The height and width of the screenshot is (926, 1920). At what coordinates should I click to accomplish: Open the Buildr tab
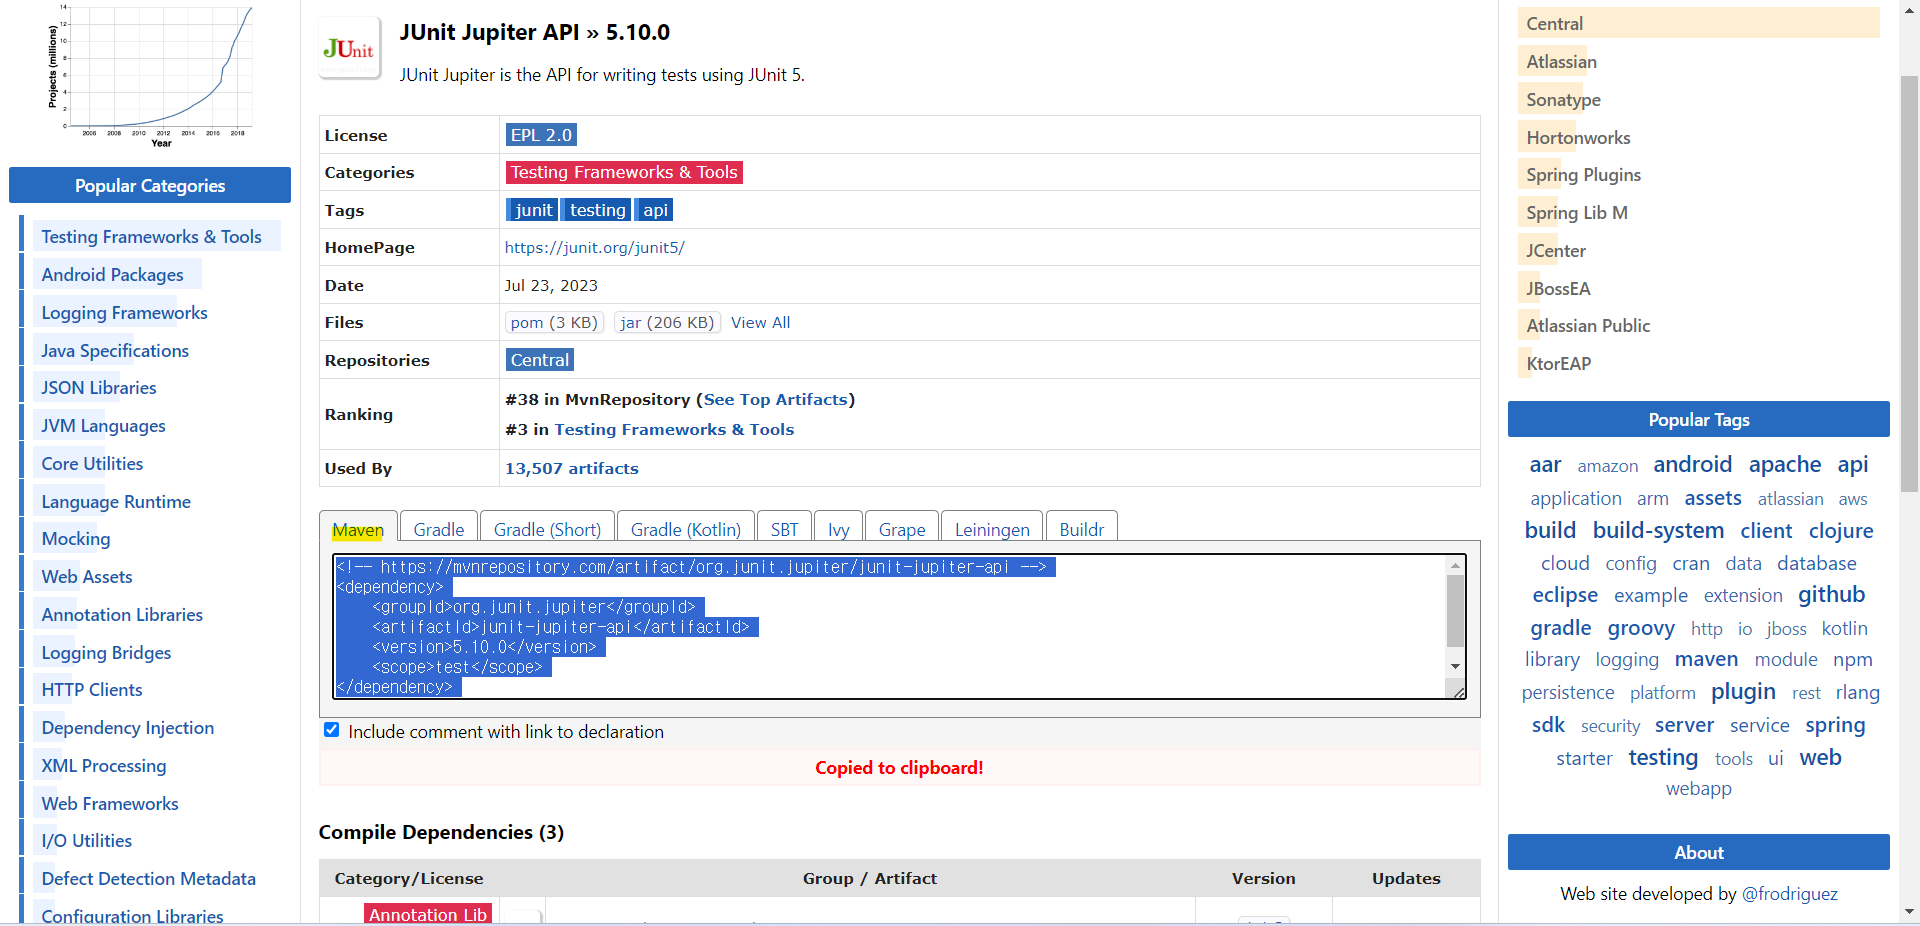click(1082, 528)
